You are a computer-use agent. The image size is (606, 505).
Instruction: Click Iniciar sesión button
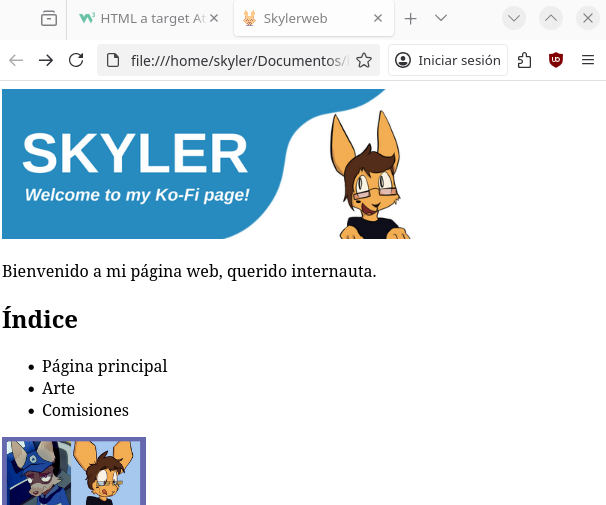tap(448, 60)
